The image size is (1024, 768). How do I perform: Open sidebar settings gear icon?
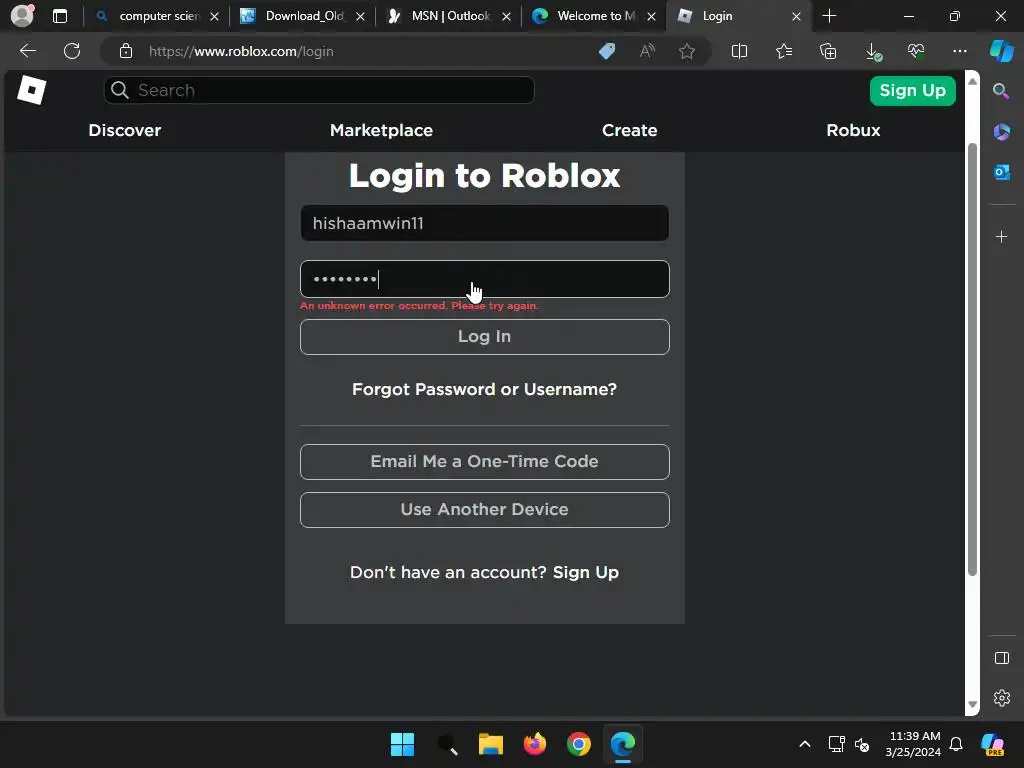(x=1002, y=698)
